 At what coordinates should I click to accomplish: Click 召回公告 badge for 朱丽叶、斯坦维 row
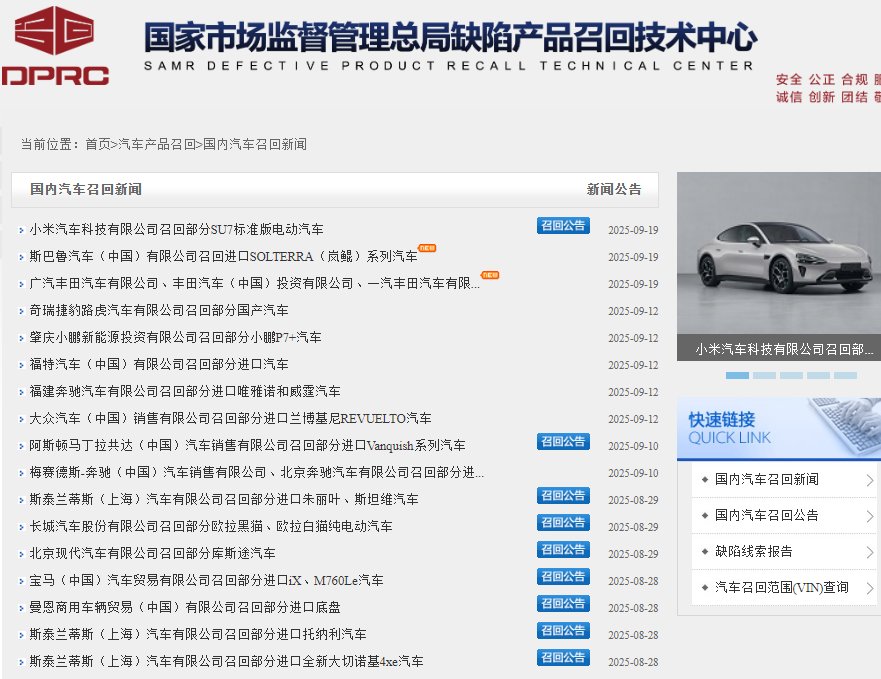tap(563, 496)
